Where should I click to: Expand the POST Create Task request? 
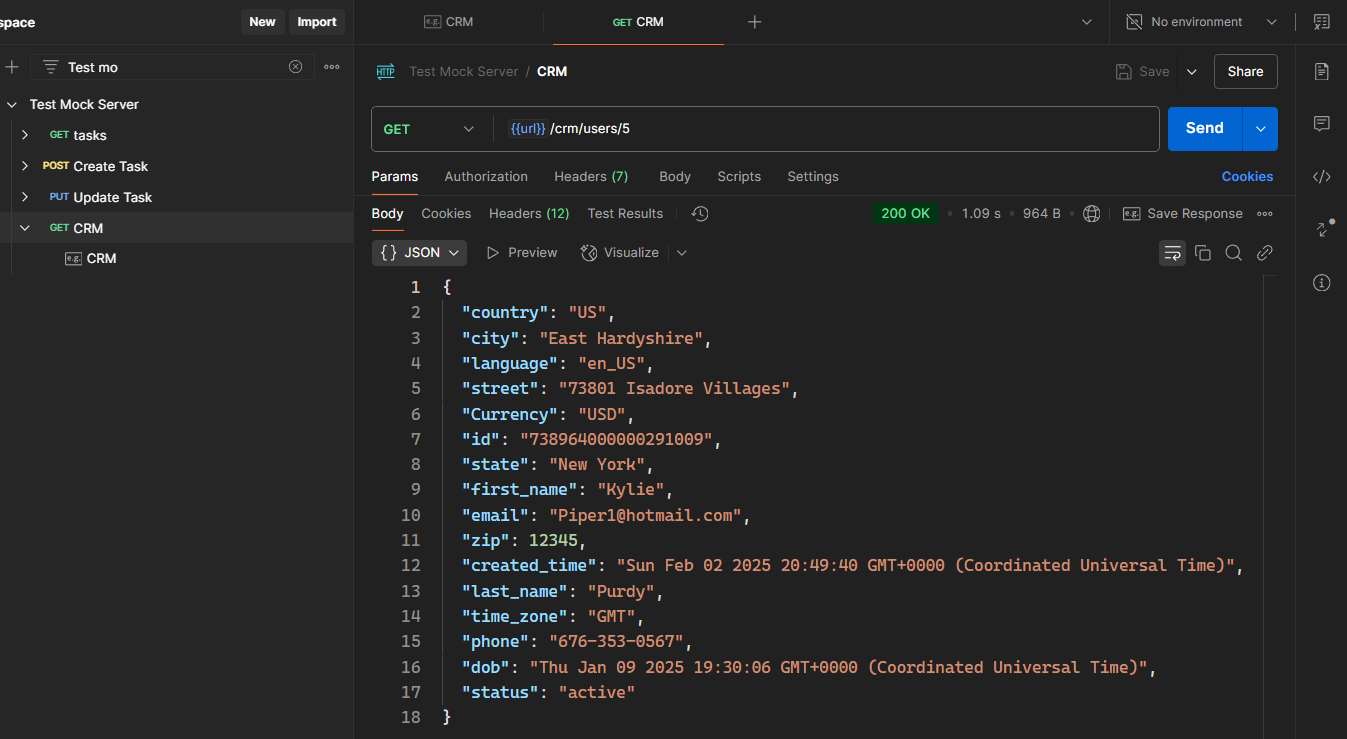[x=25, y=166]
